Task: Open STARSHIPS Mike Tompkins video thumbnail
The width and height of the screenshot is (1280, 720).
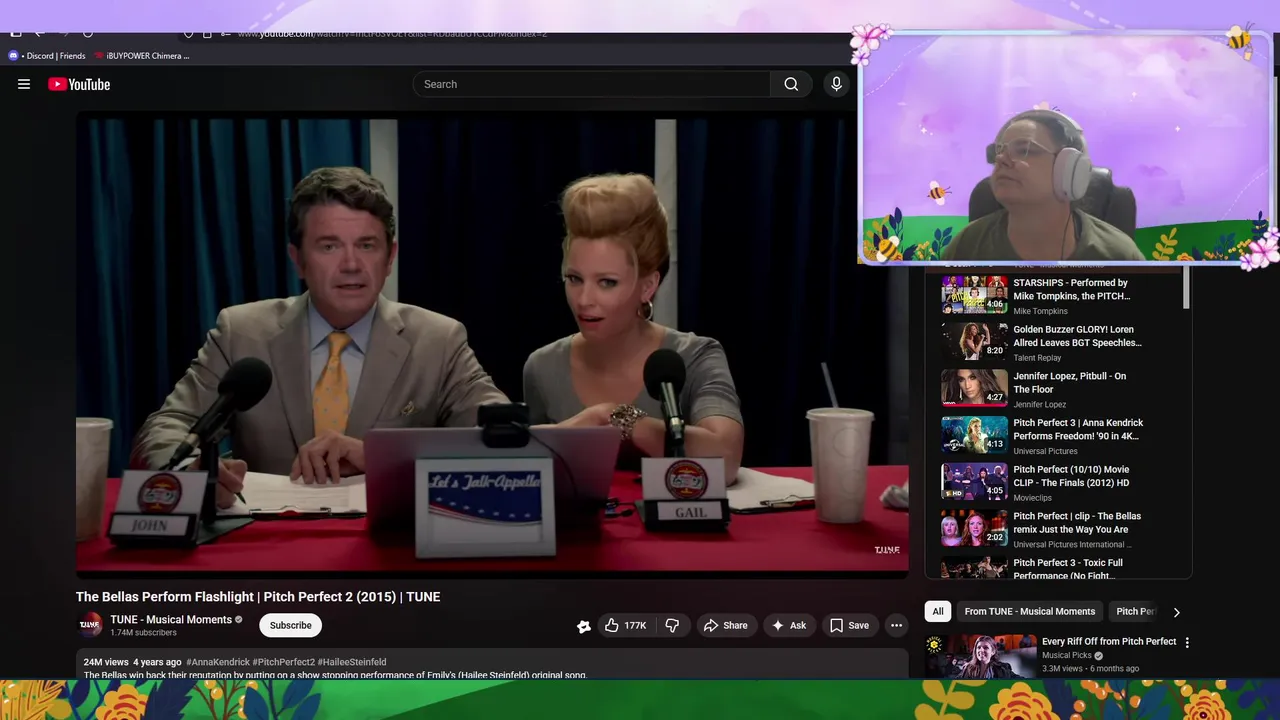Action: 974,295
